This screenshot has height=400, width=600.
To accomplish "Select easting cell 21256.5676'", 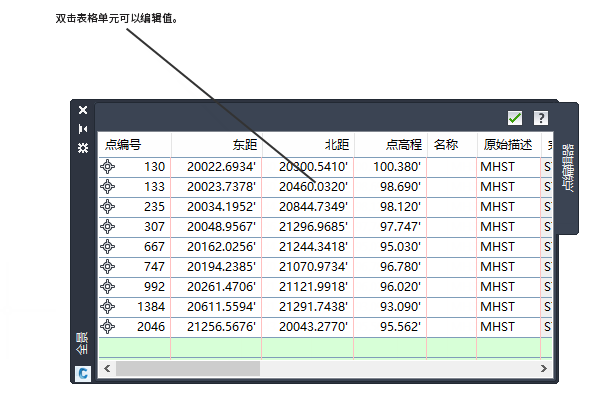I will [216, 327].
